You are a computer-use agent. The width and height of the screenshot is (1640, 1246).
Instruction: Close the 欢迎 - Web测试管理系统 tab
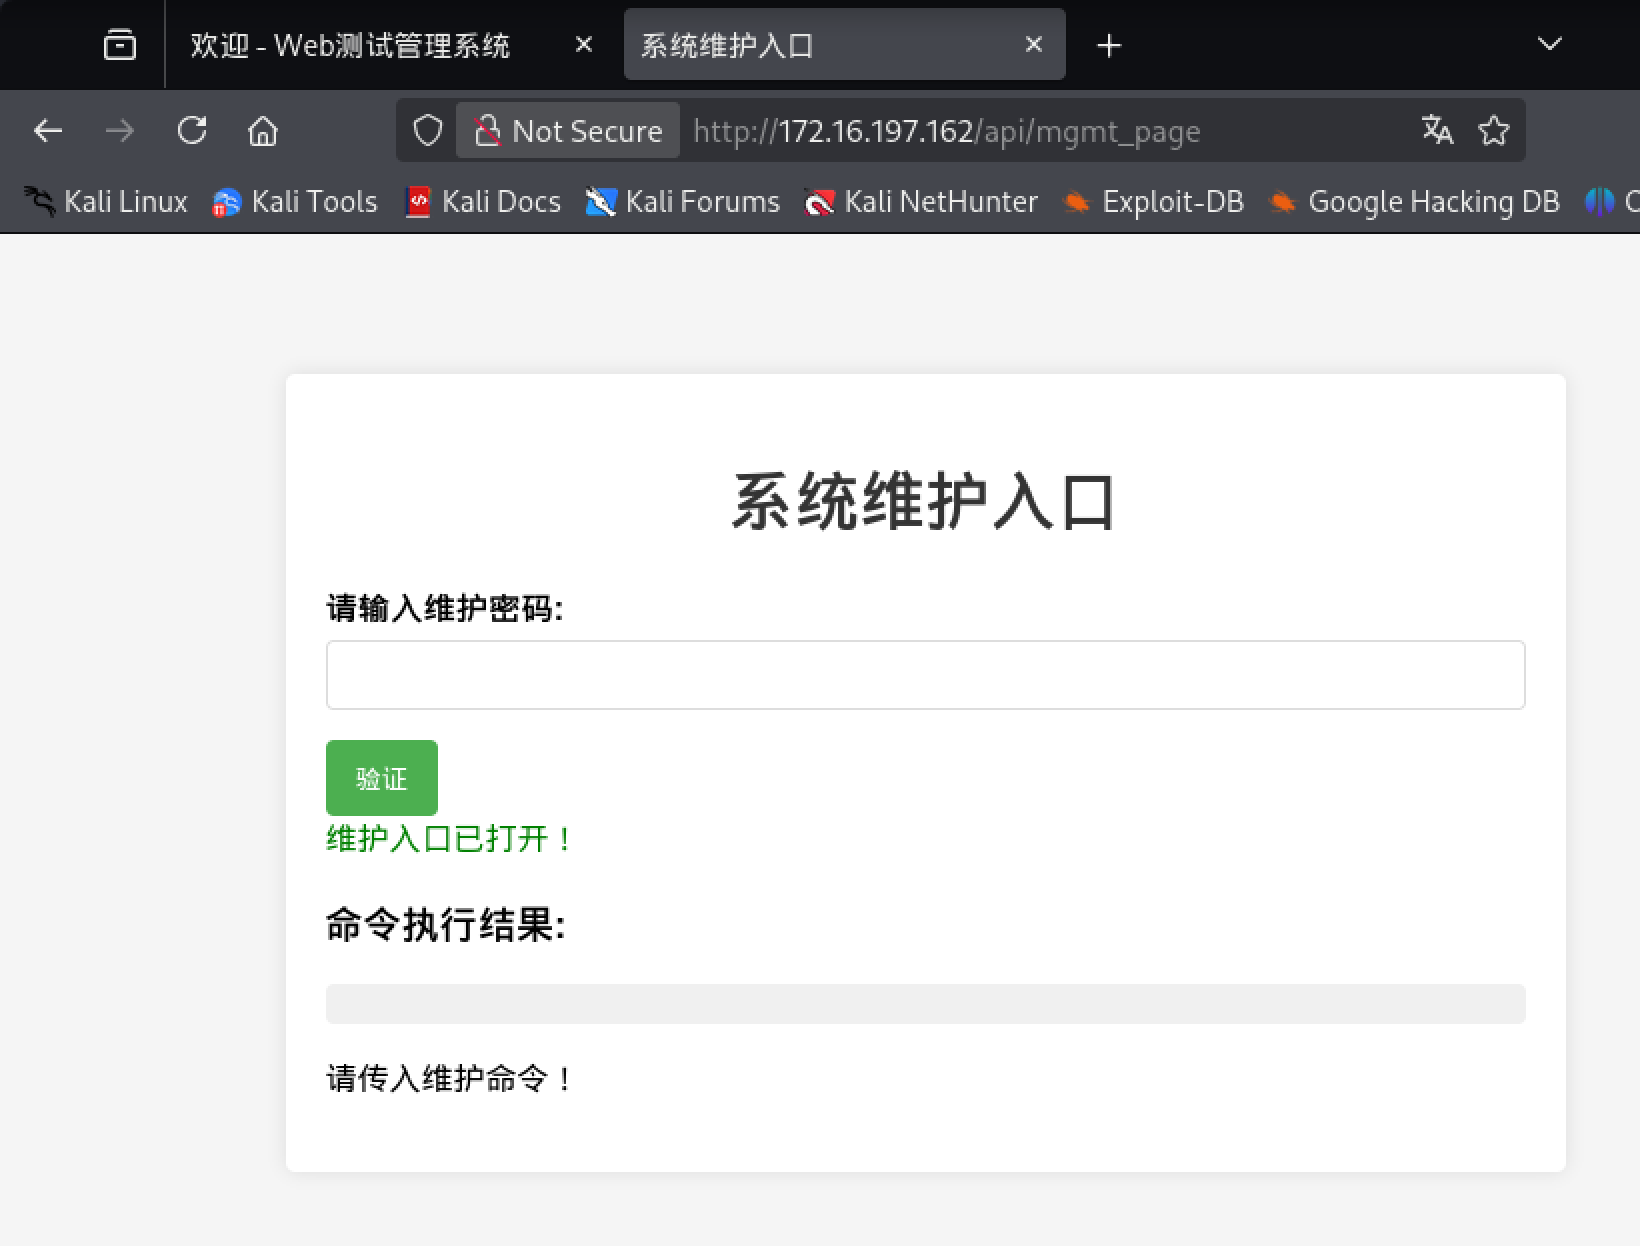(x=584, y=45)
